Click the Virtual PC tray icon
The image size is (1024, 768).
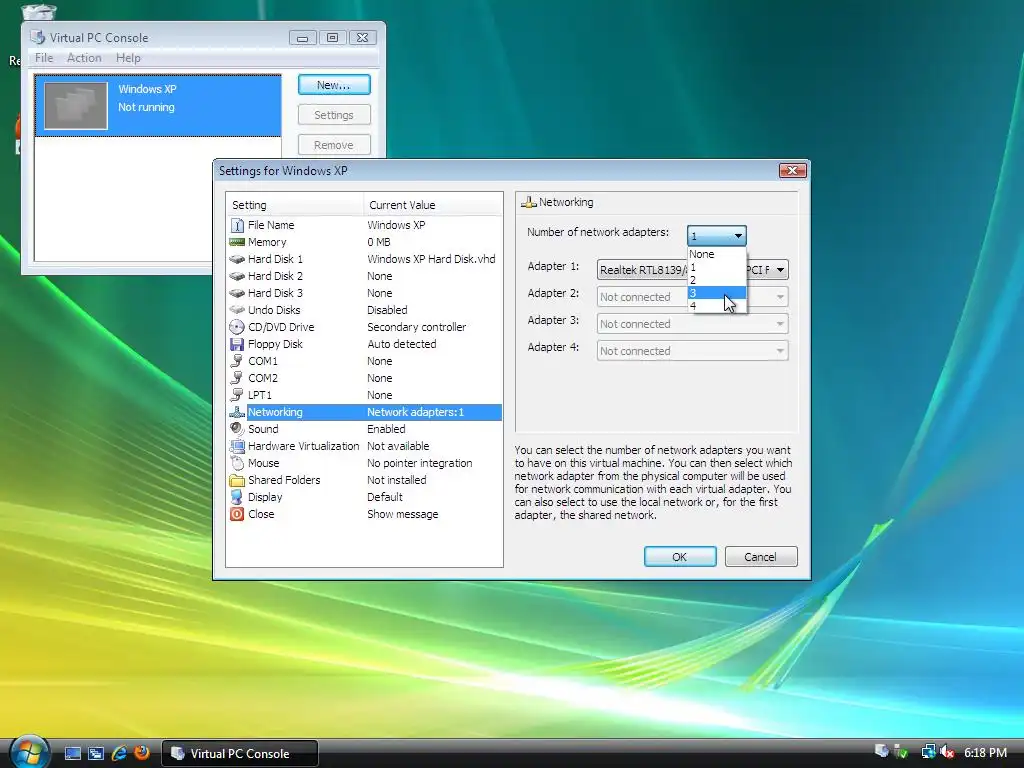point(881,751)
